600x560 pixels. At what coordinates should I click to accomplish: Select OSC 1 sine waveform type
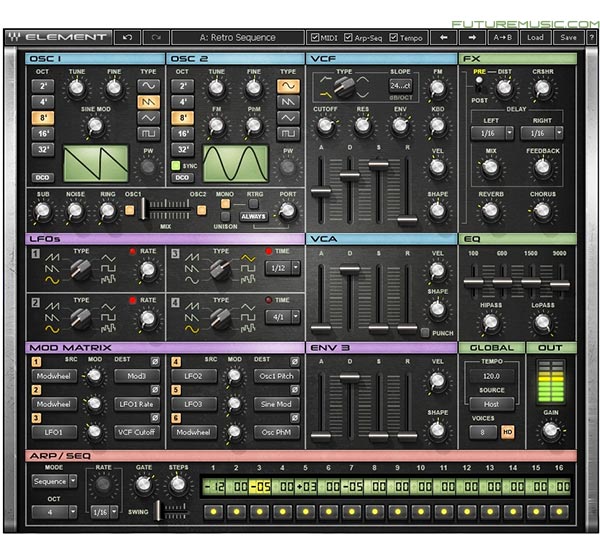(148, 86)
